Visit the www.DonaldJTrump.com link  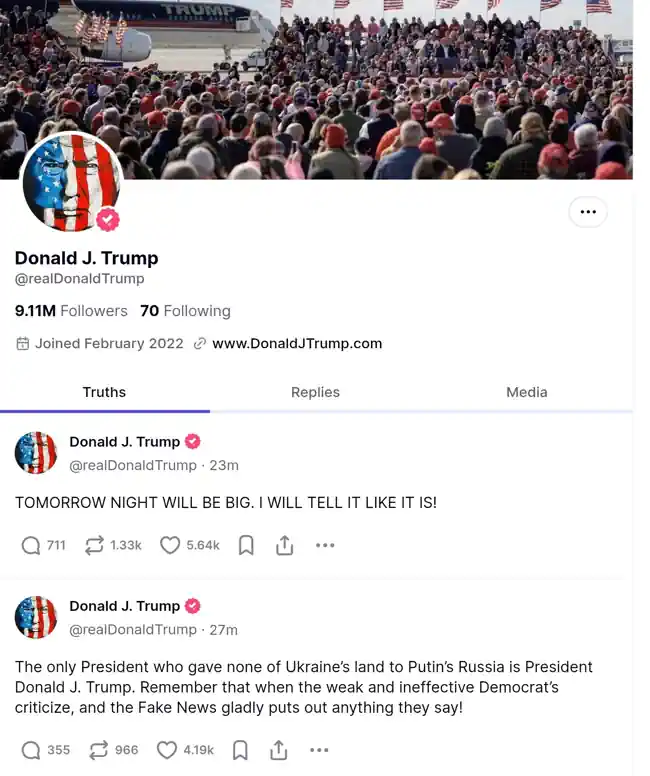[x=297, y=343]
